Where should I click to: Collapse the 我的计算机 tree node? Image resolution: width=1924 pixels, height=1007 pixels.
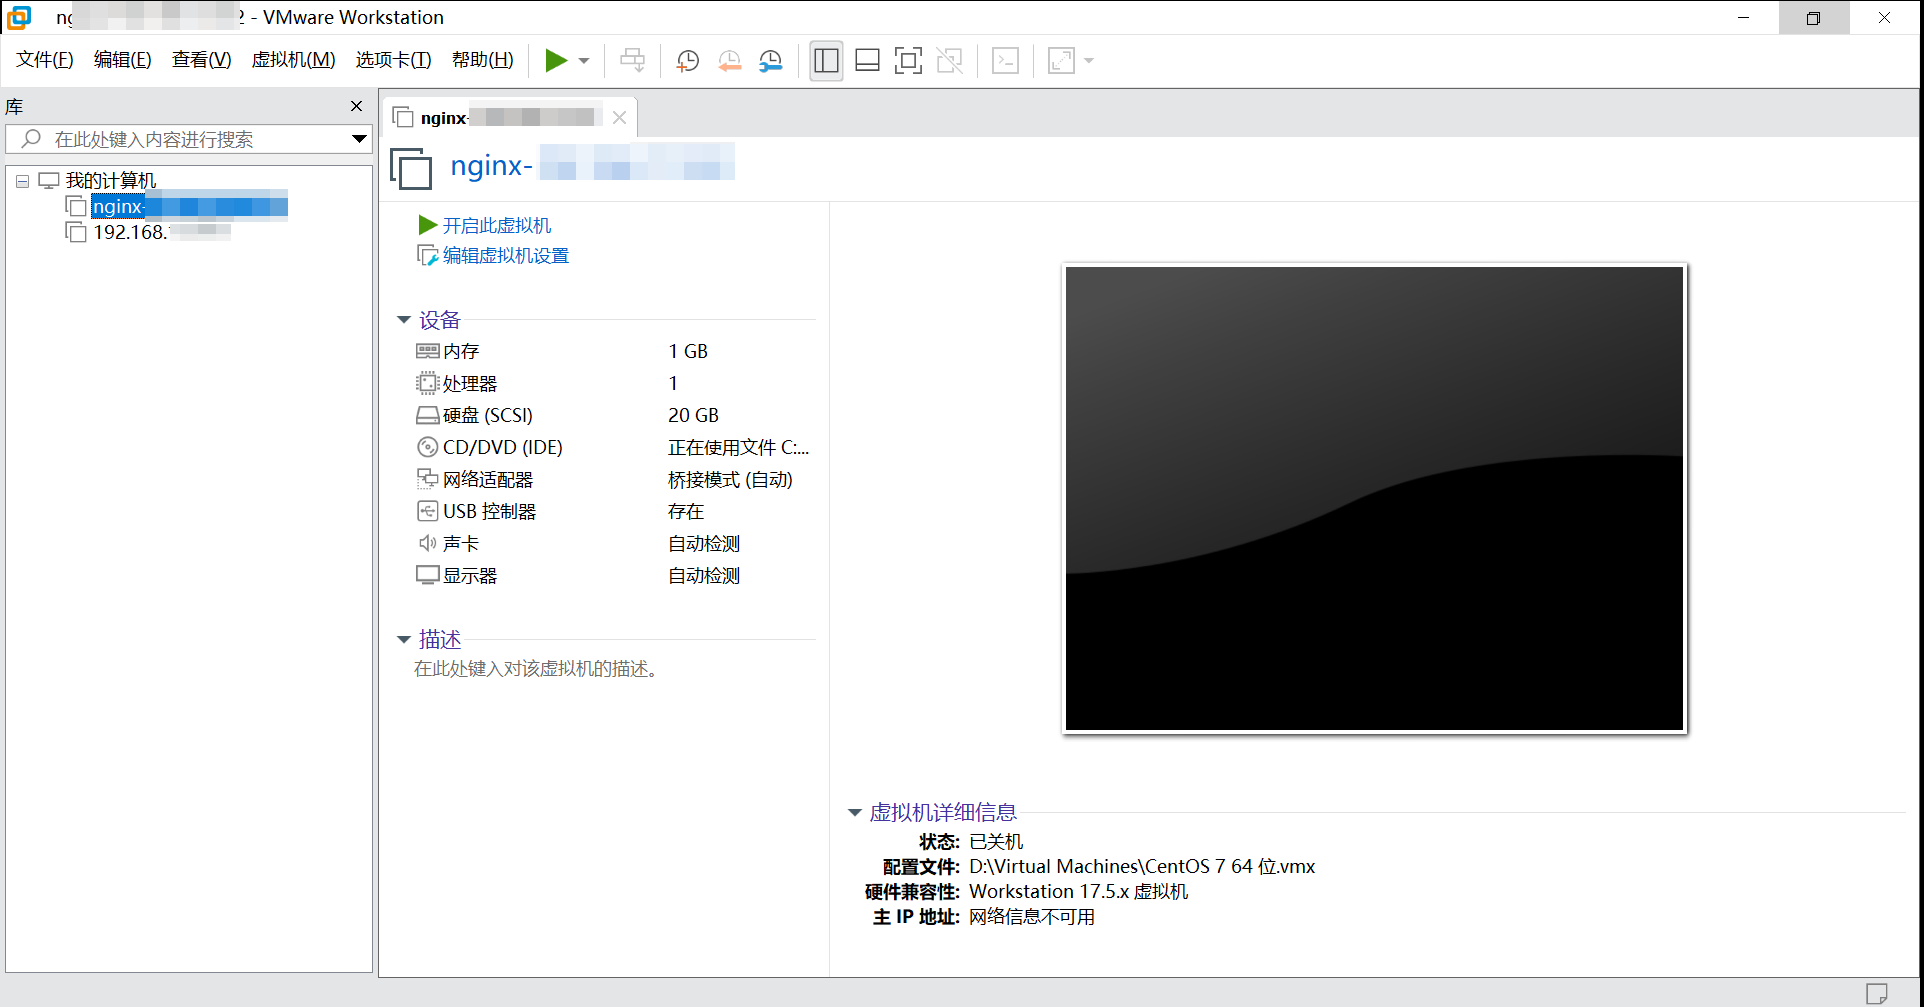pyautogui.click(x=22, y=182)
